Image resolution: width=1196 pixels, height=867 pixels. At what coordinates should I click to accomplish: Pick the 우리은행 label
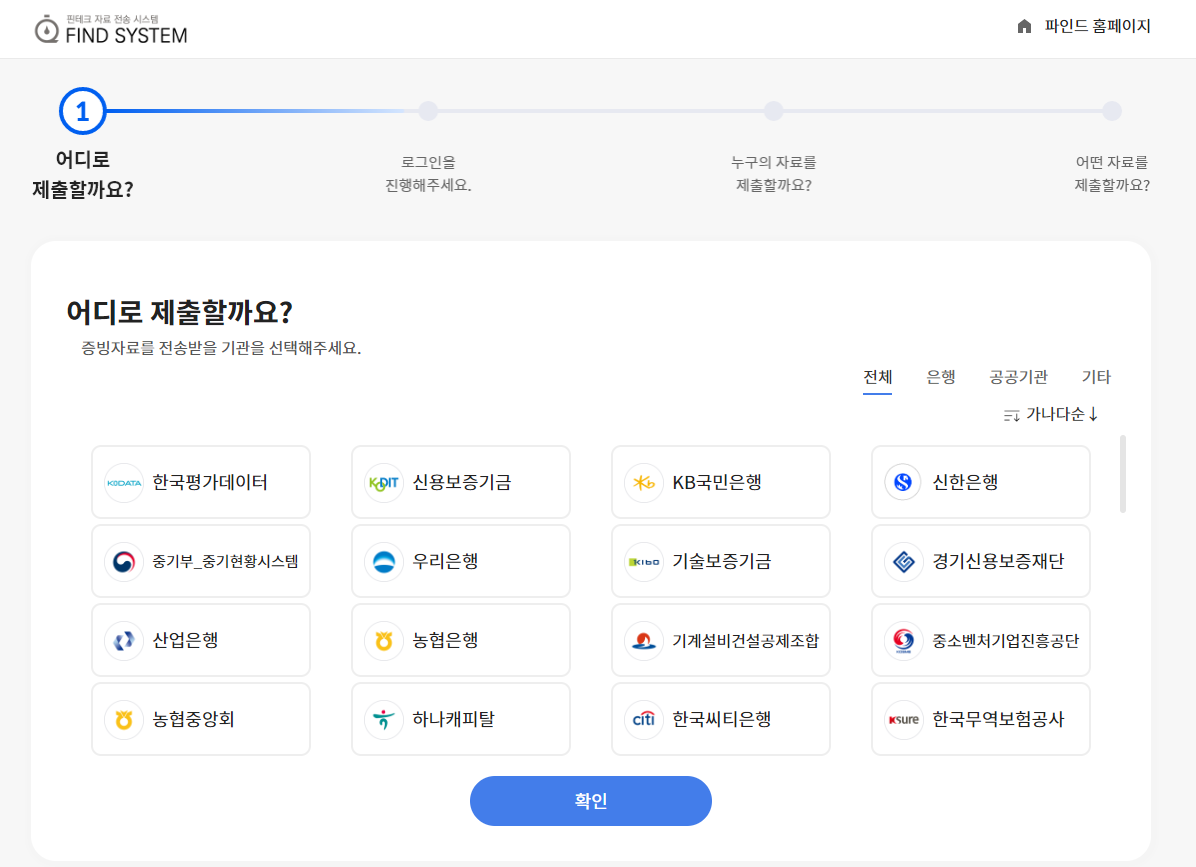pos(445,562)
